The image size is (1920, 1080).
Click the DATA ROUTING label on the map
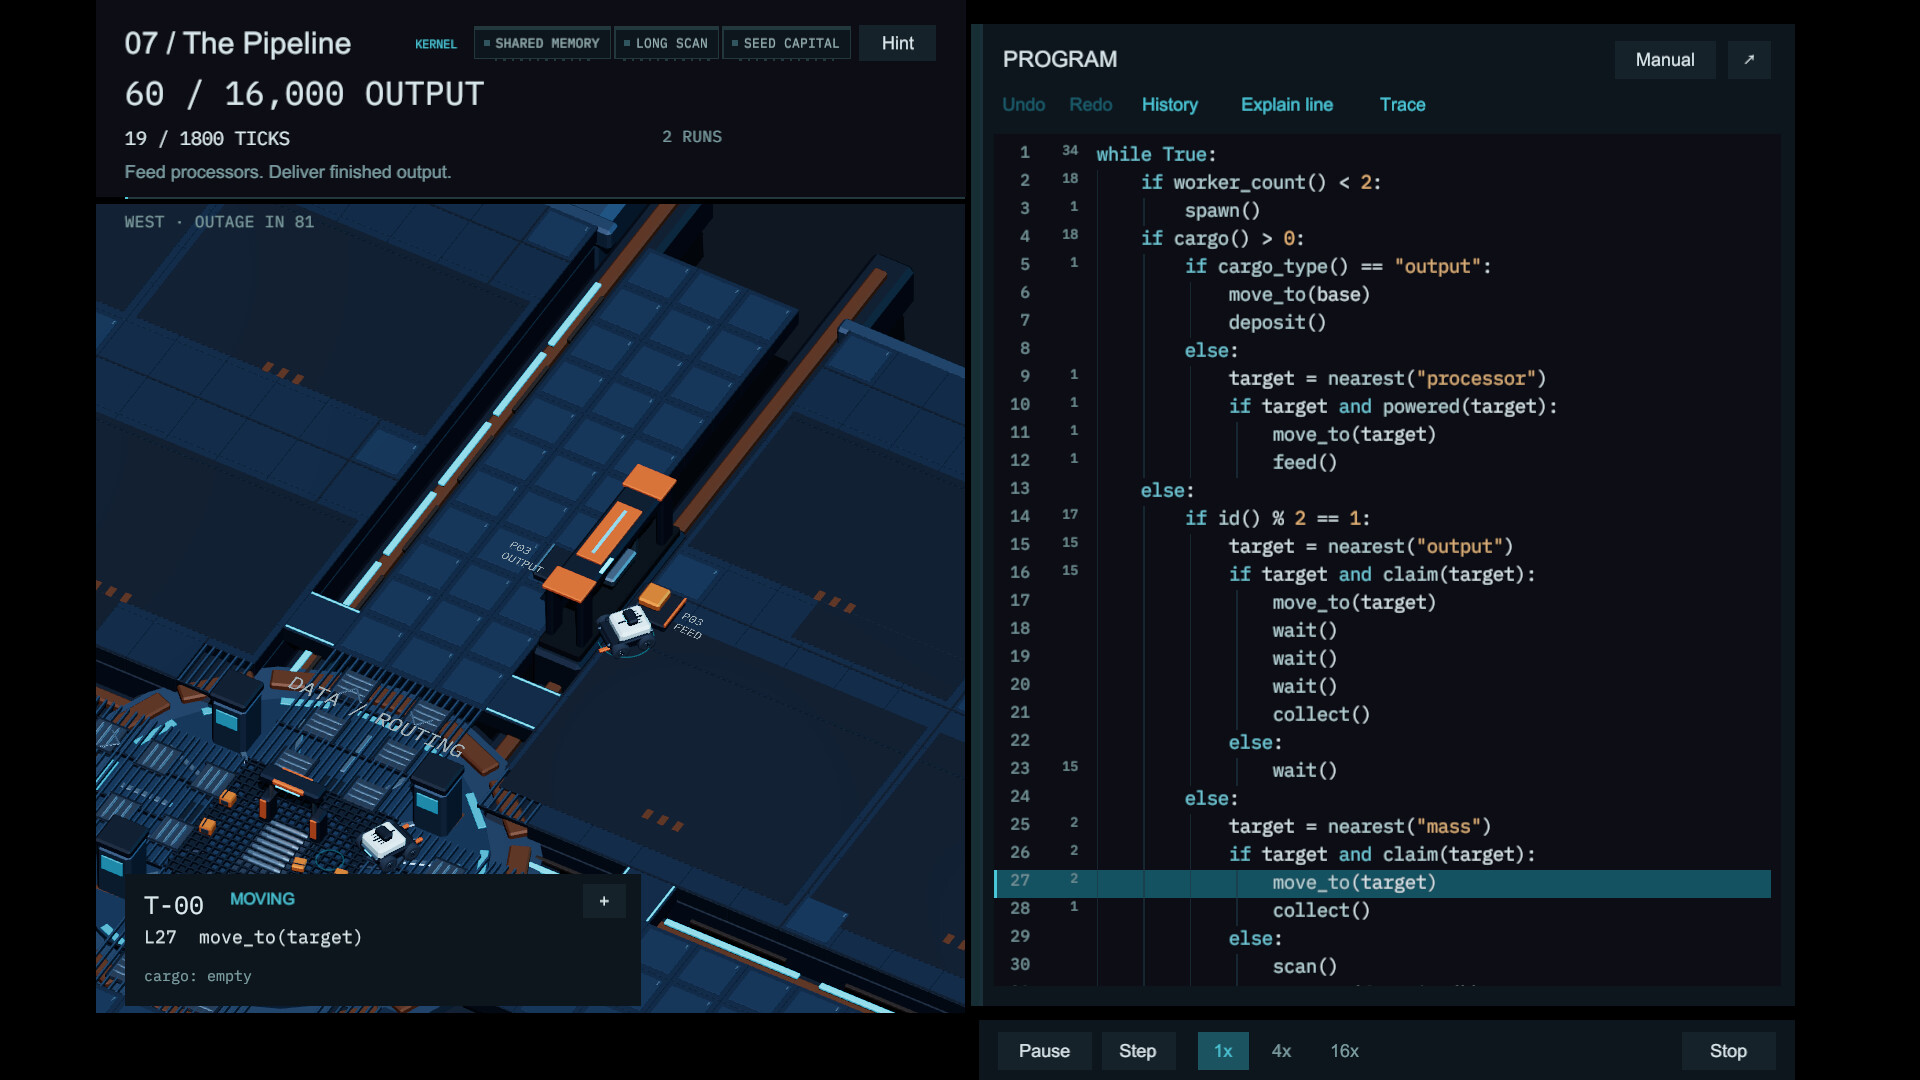pyautogui.click(x=376, y=716)
